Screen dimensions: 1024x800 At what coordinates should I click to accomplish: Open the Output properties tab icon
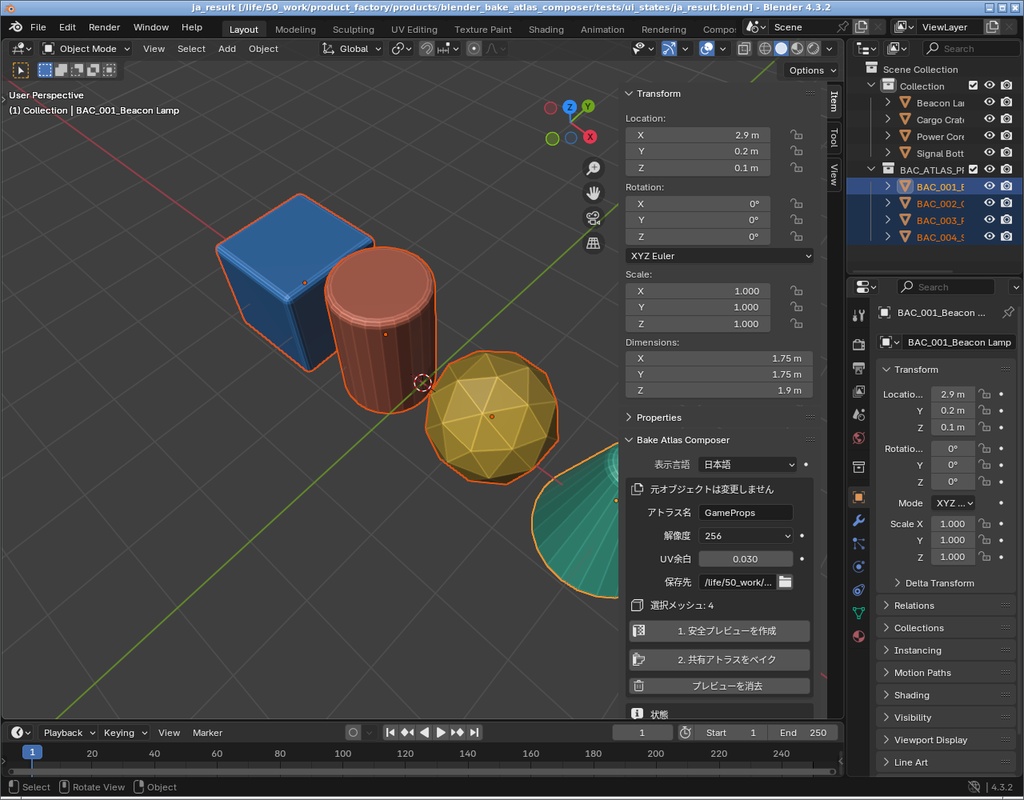click(859, 368)
